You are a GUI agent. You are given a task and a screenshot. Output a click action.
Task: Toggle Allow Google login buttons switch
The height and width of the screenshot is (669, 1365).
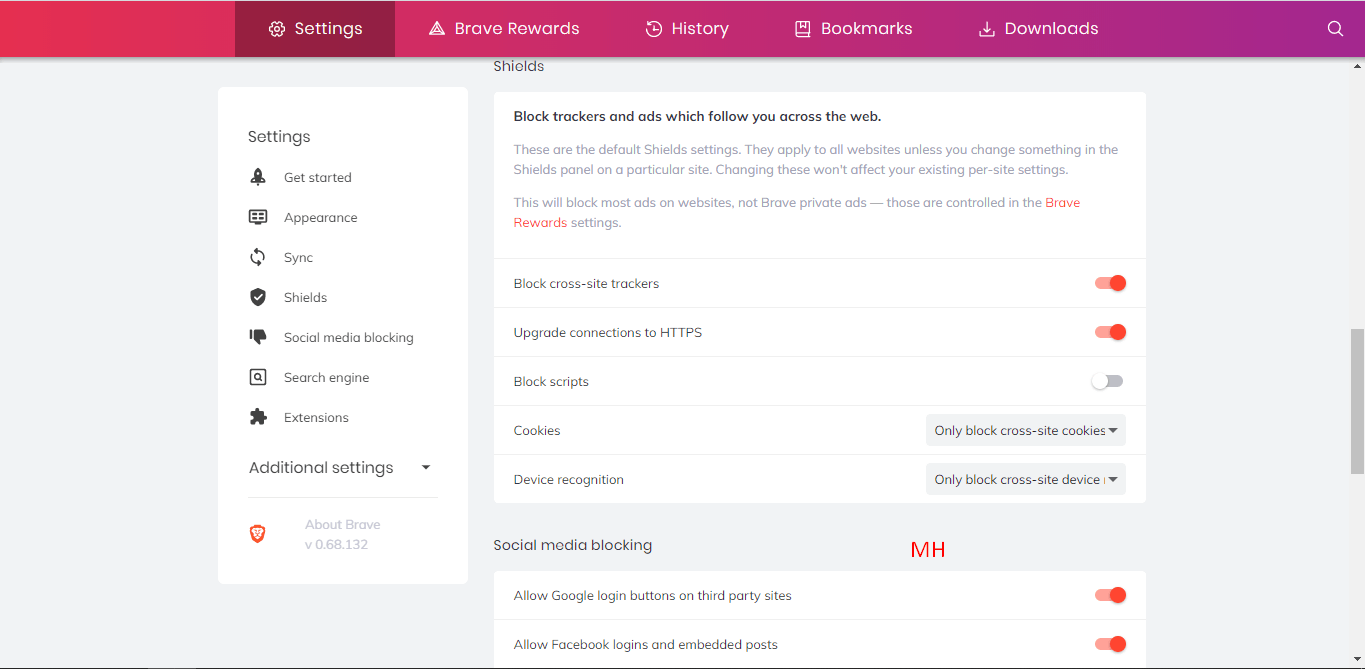(1110, 595)
